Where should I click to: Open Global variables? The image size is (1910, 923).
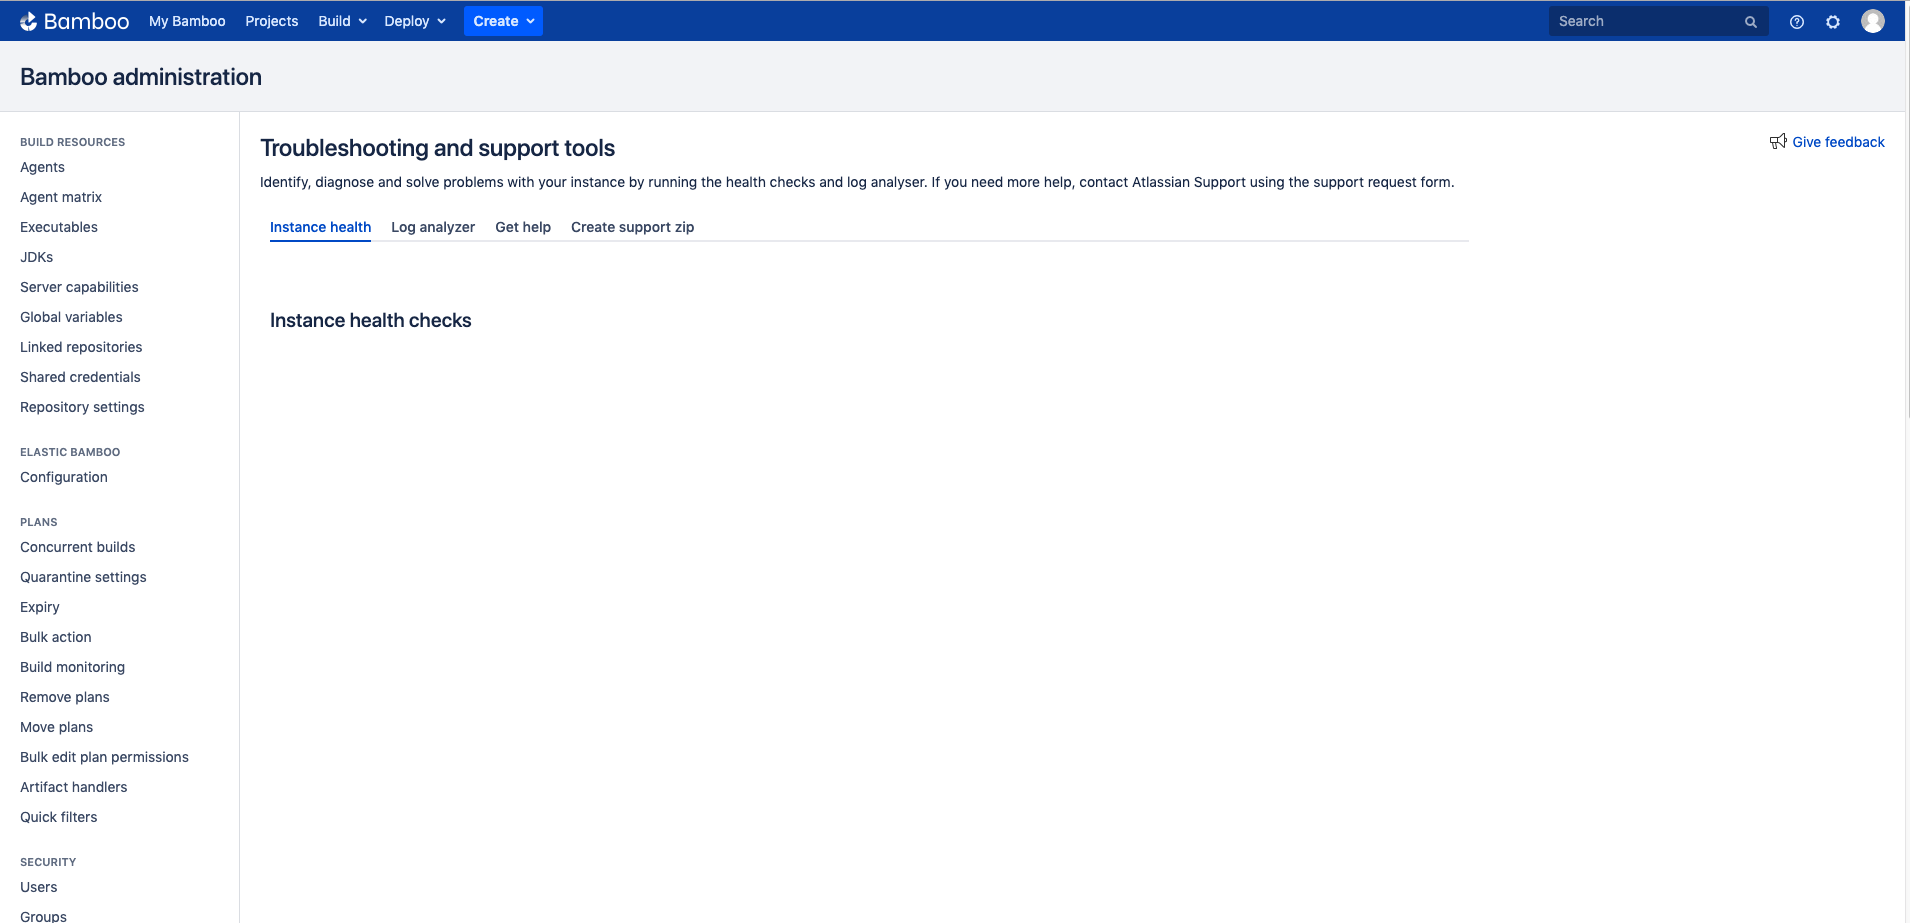[71, 317]
